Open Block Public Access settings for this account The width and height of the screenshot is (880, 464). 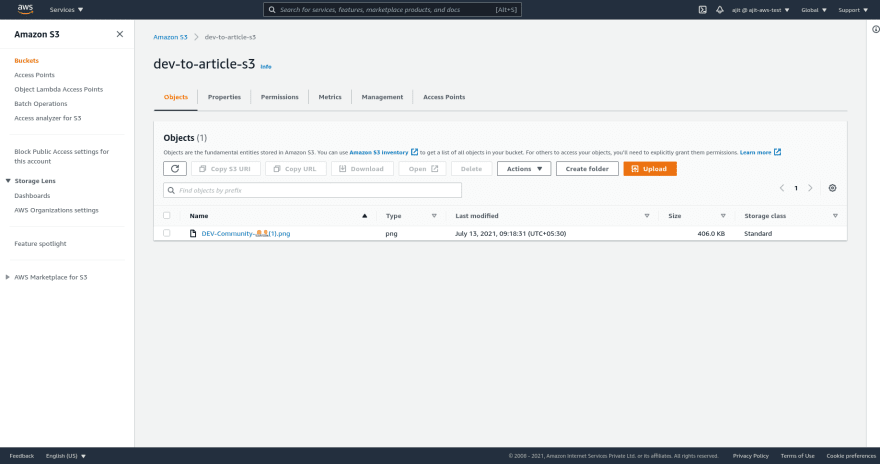[62, 156]
